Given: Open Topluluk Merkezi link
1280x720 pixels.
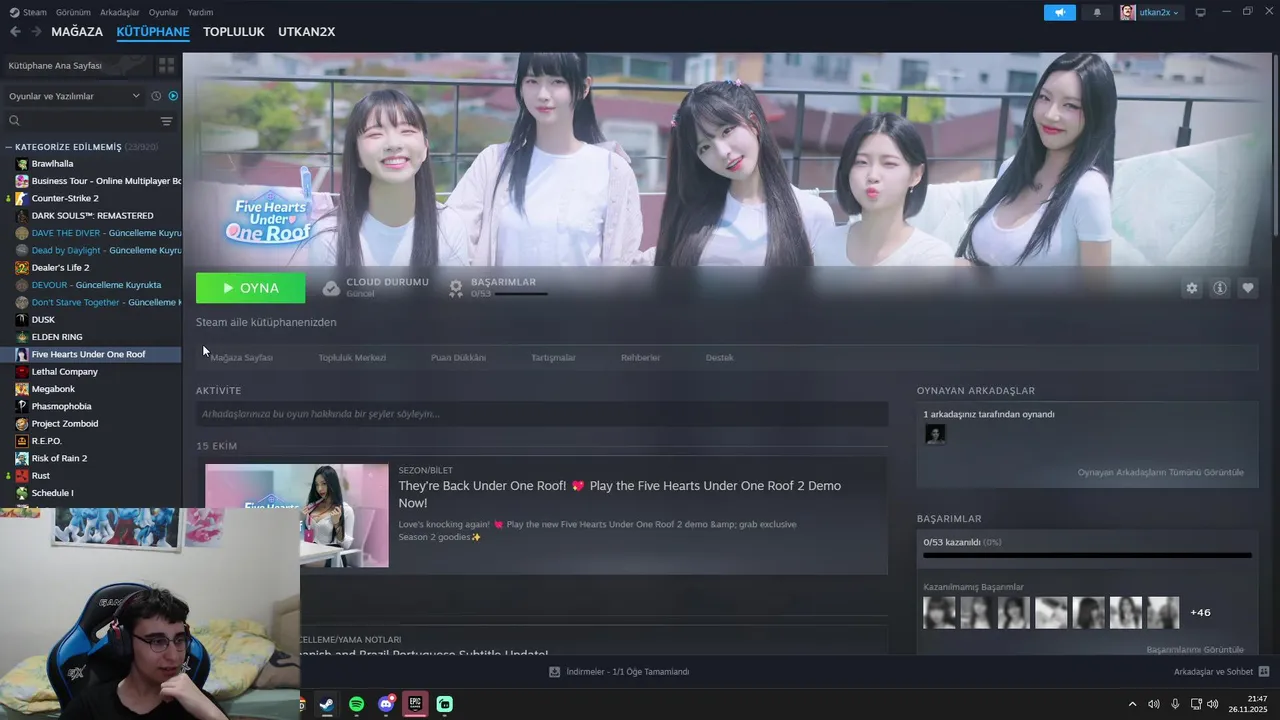Looking at the screenshot, I should pos(352,358).
